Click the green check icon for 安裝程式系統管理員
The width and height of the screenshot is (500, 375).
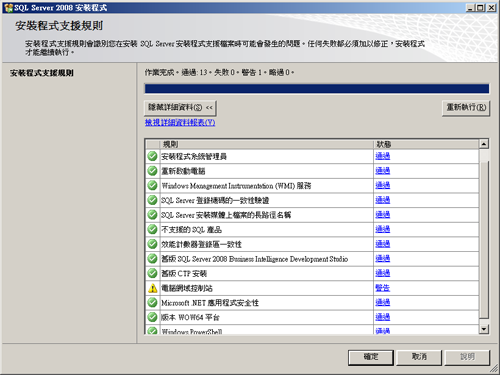(152, 156)
